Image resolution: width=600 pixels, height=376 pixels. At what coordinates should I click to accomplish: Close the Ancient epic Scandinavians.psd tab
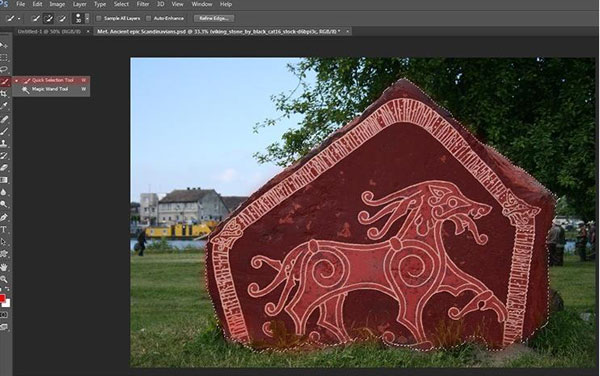coord(347,31)
